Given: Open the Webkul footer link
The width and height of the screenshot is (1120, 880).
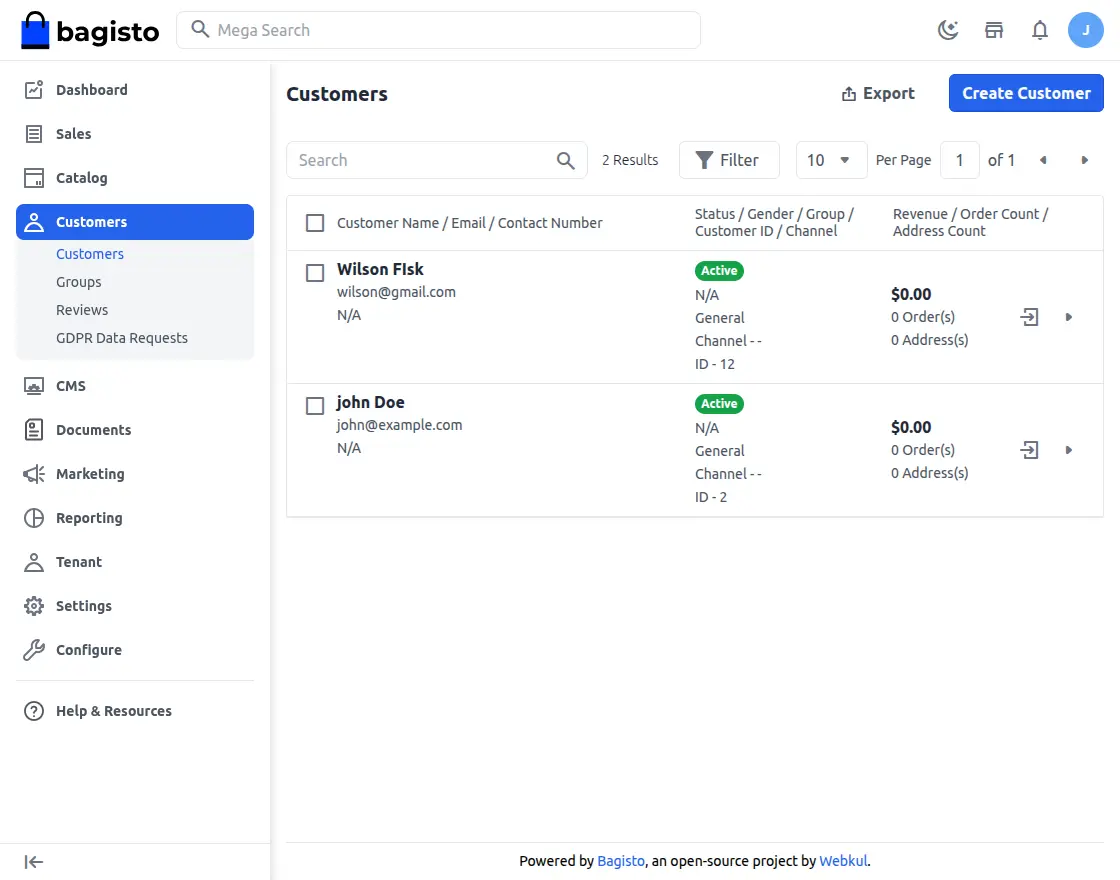Looking at the screenshot, I should (844, 861).
